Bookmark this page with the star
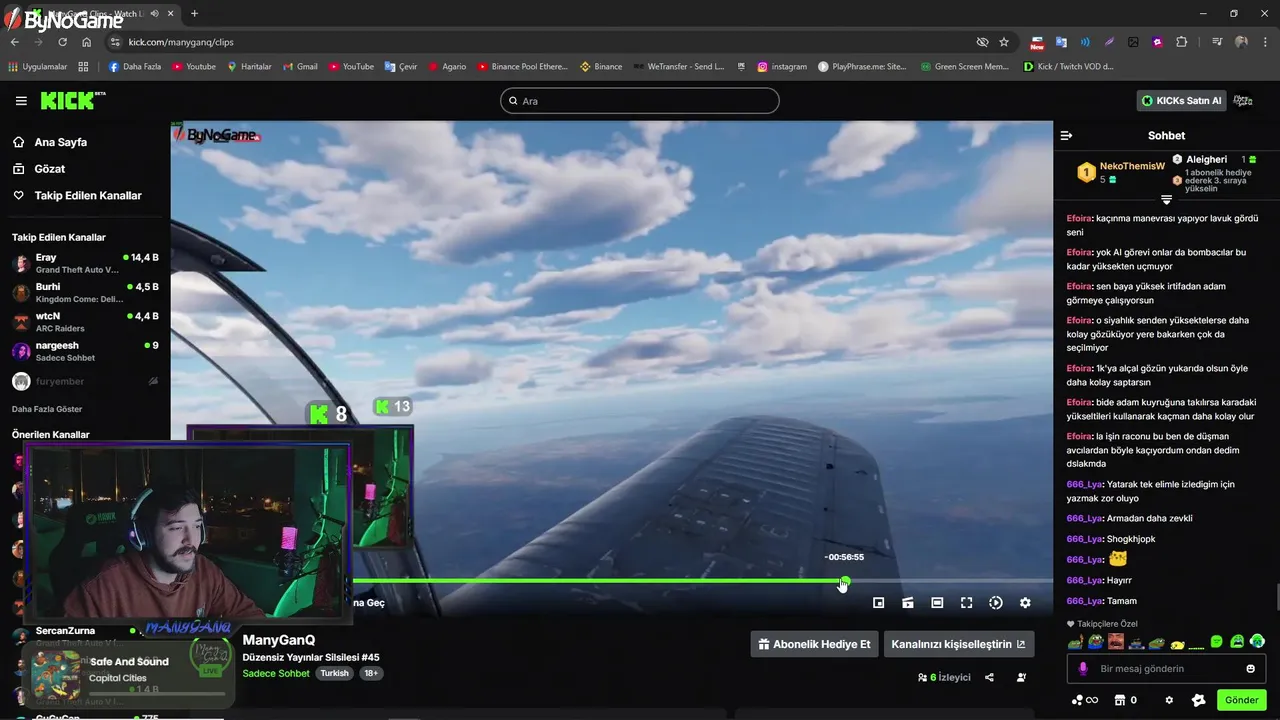Image resolution: width=1280 pixels, height=720 pixels. click(1004, 42)
